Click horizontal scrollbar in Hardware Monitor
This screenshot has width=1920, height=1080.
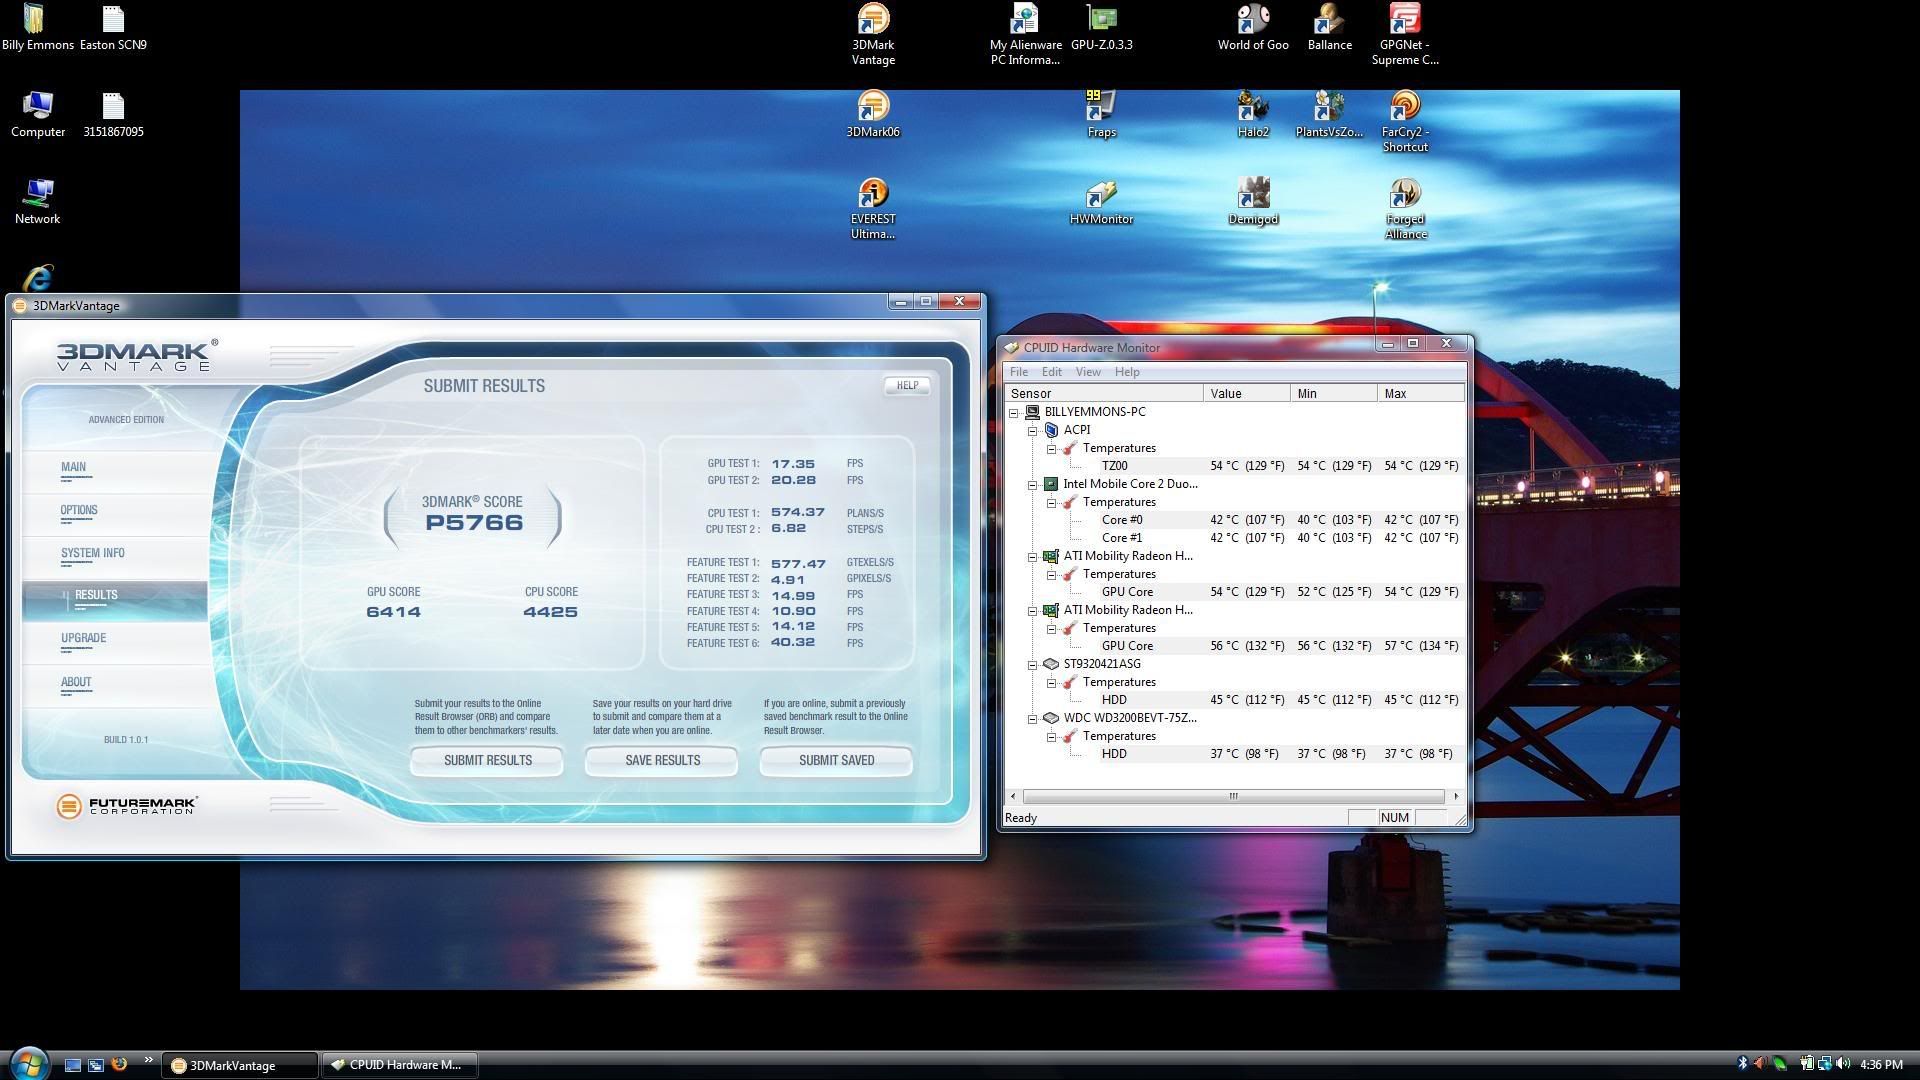click(x=1233, y=797)
